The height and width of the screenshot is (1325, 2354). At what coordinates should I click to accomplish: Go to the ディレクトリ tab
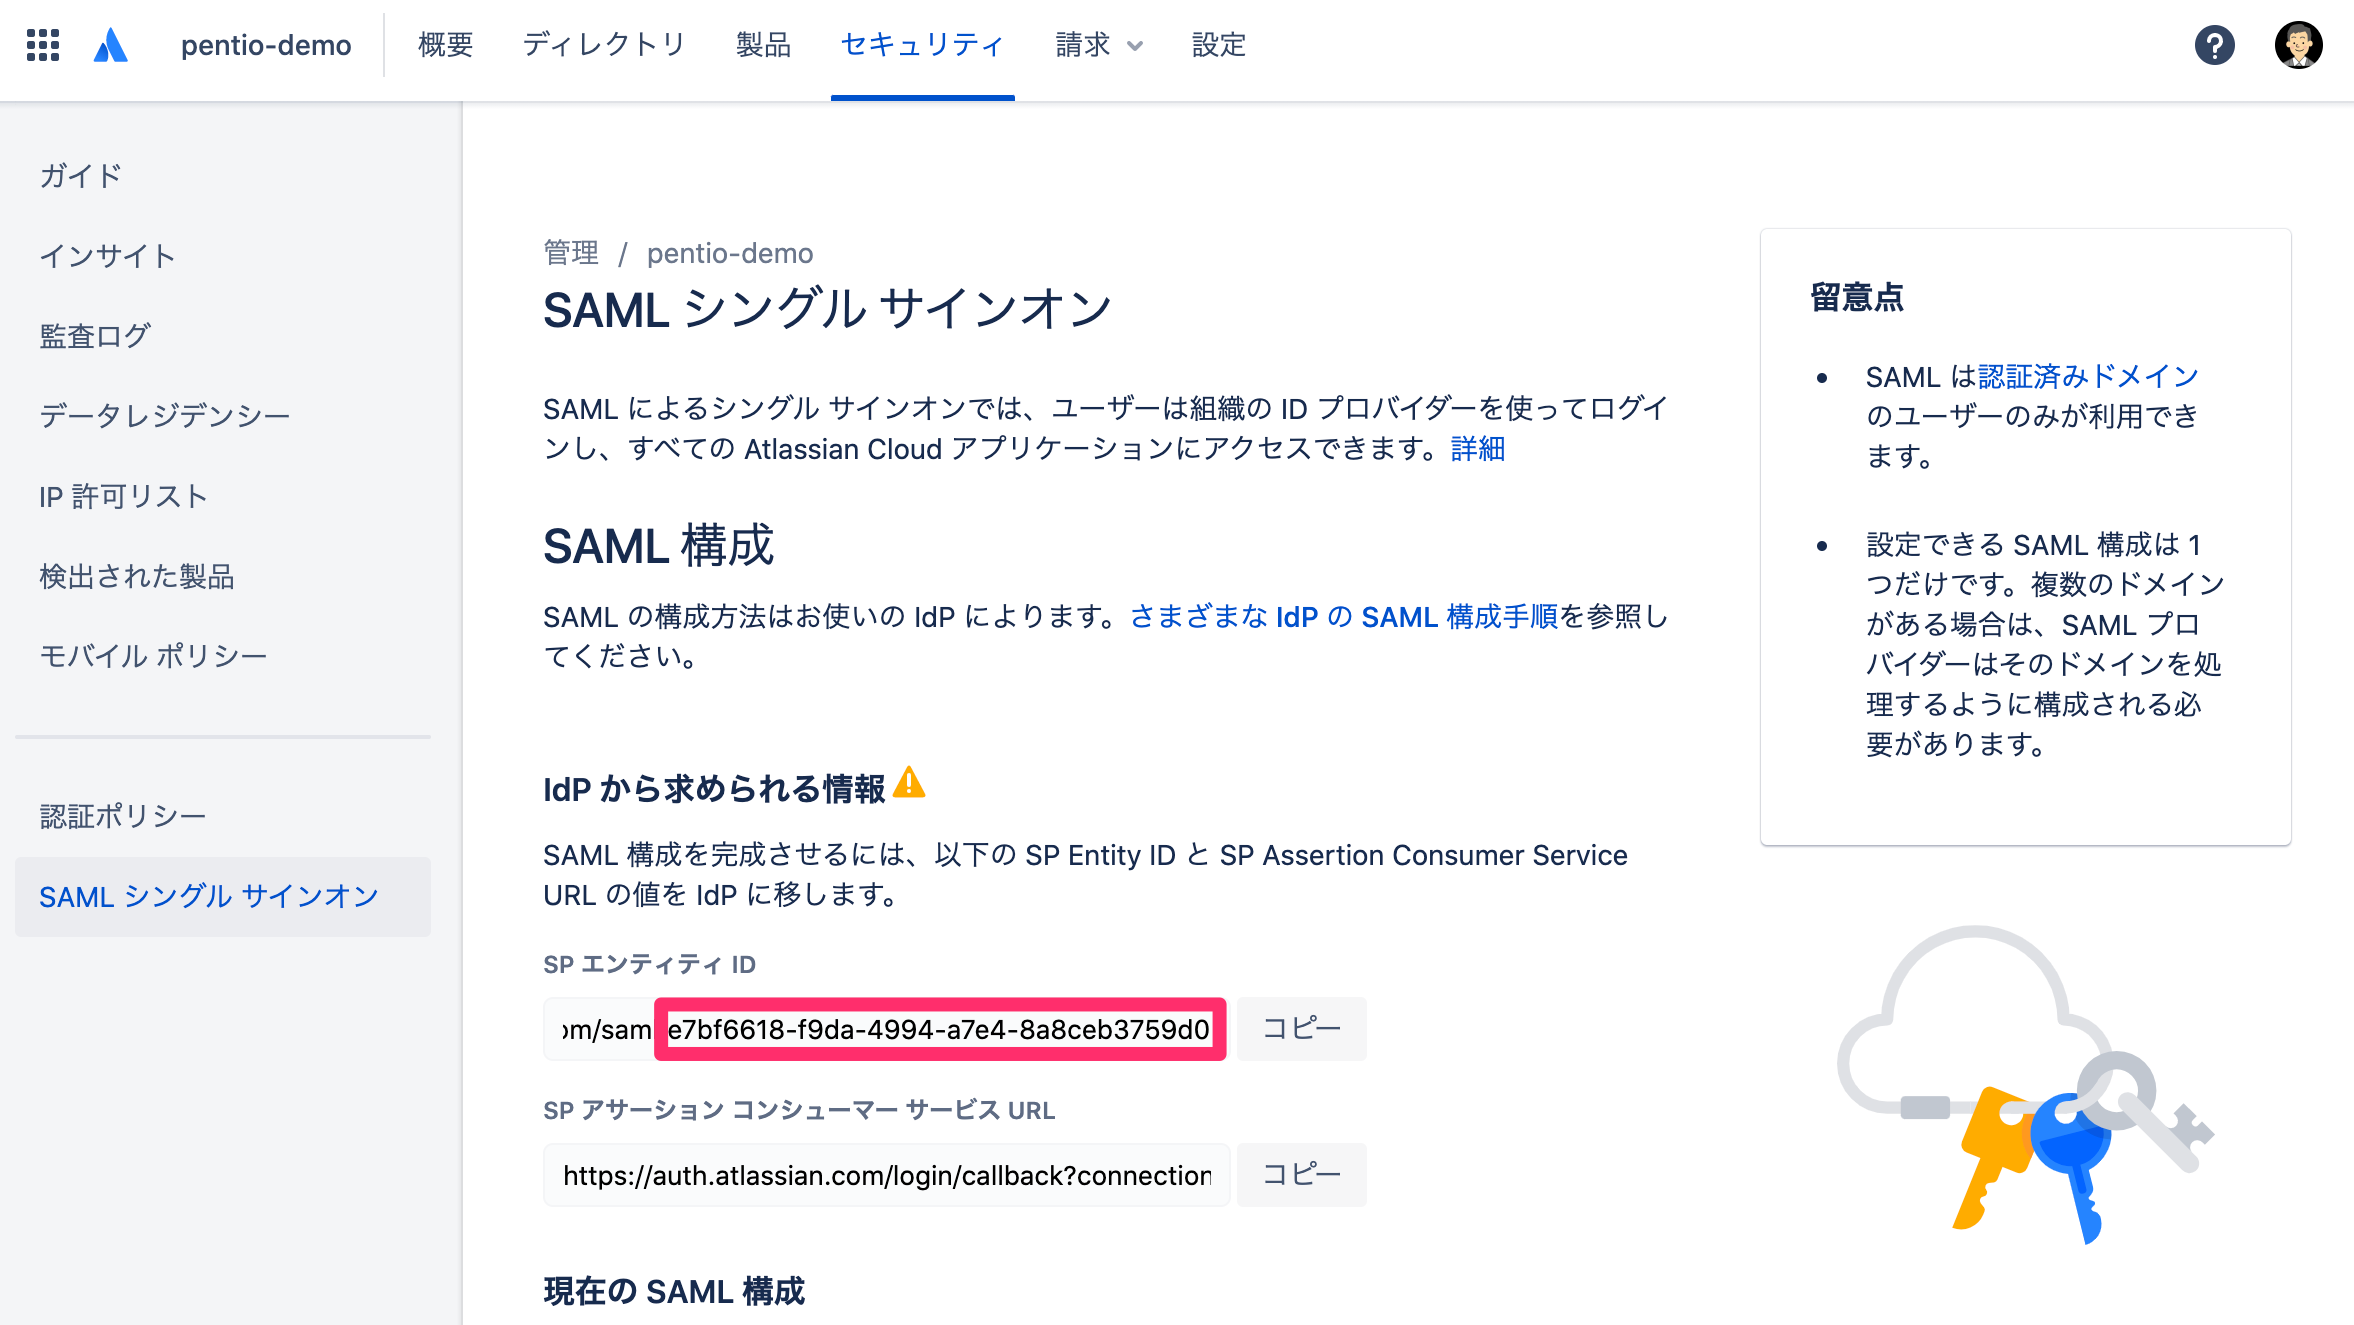tap(603, 45)
